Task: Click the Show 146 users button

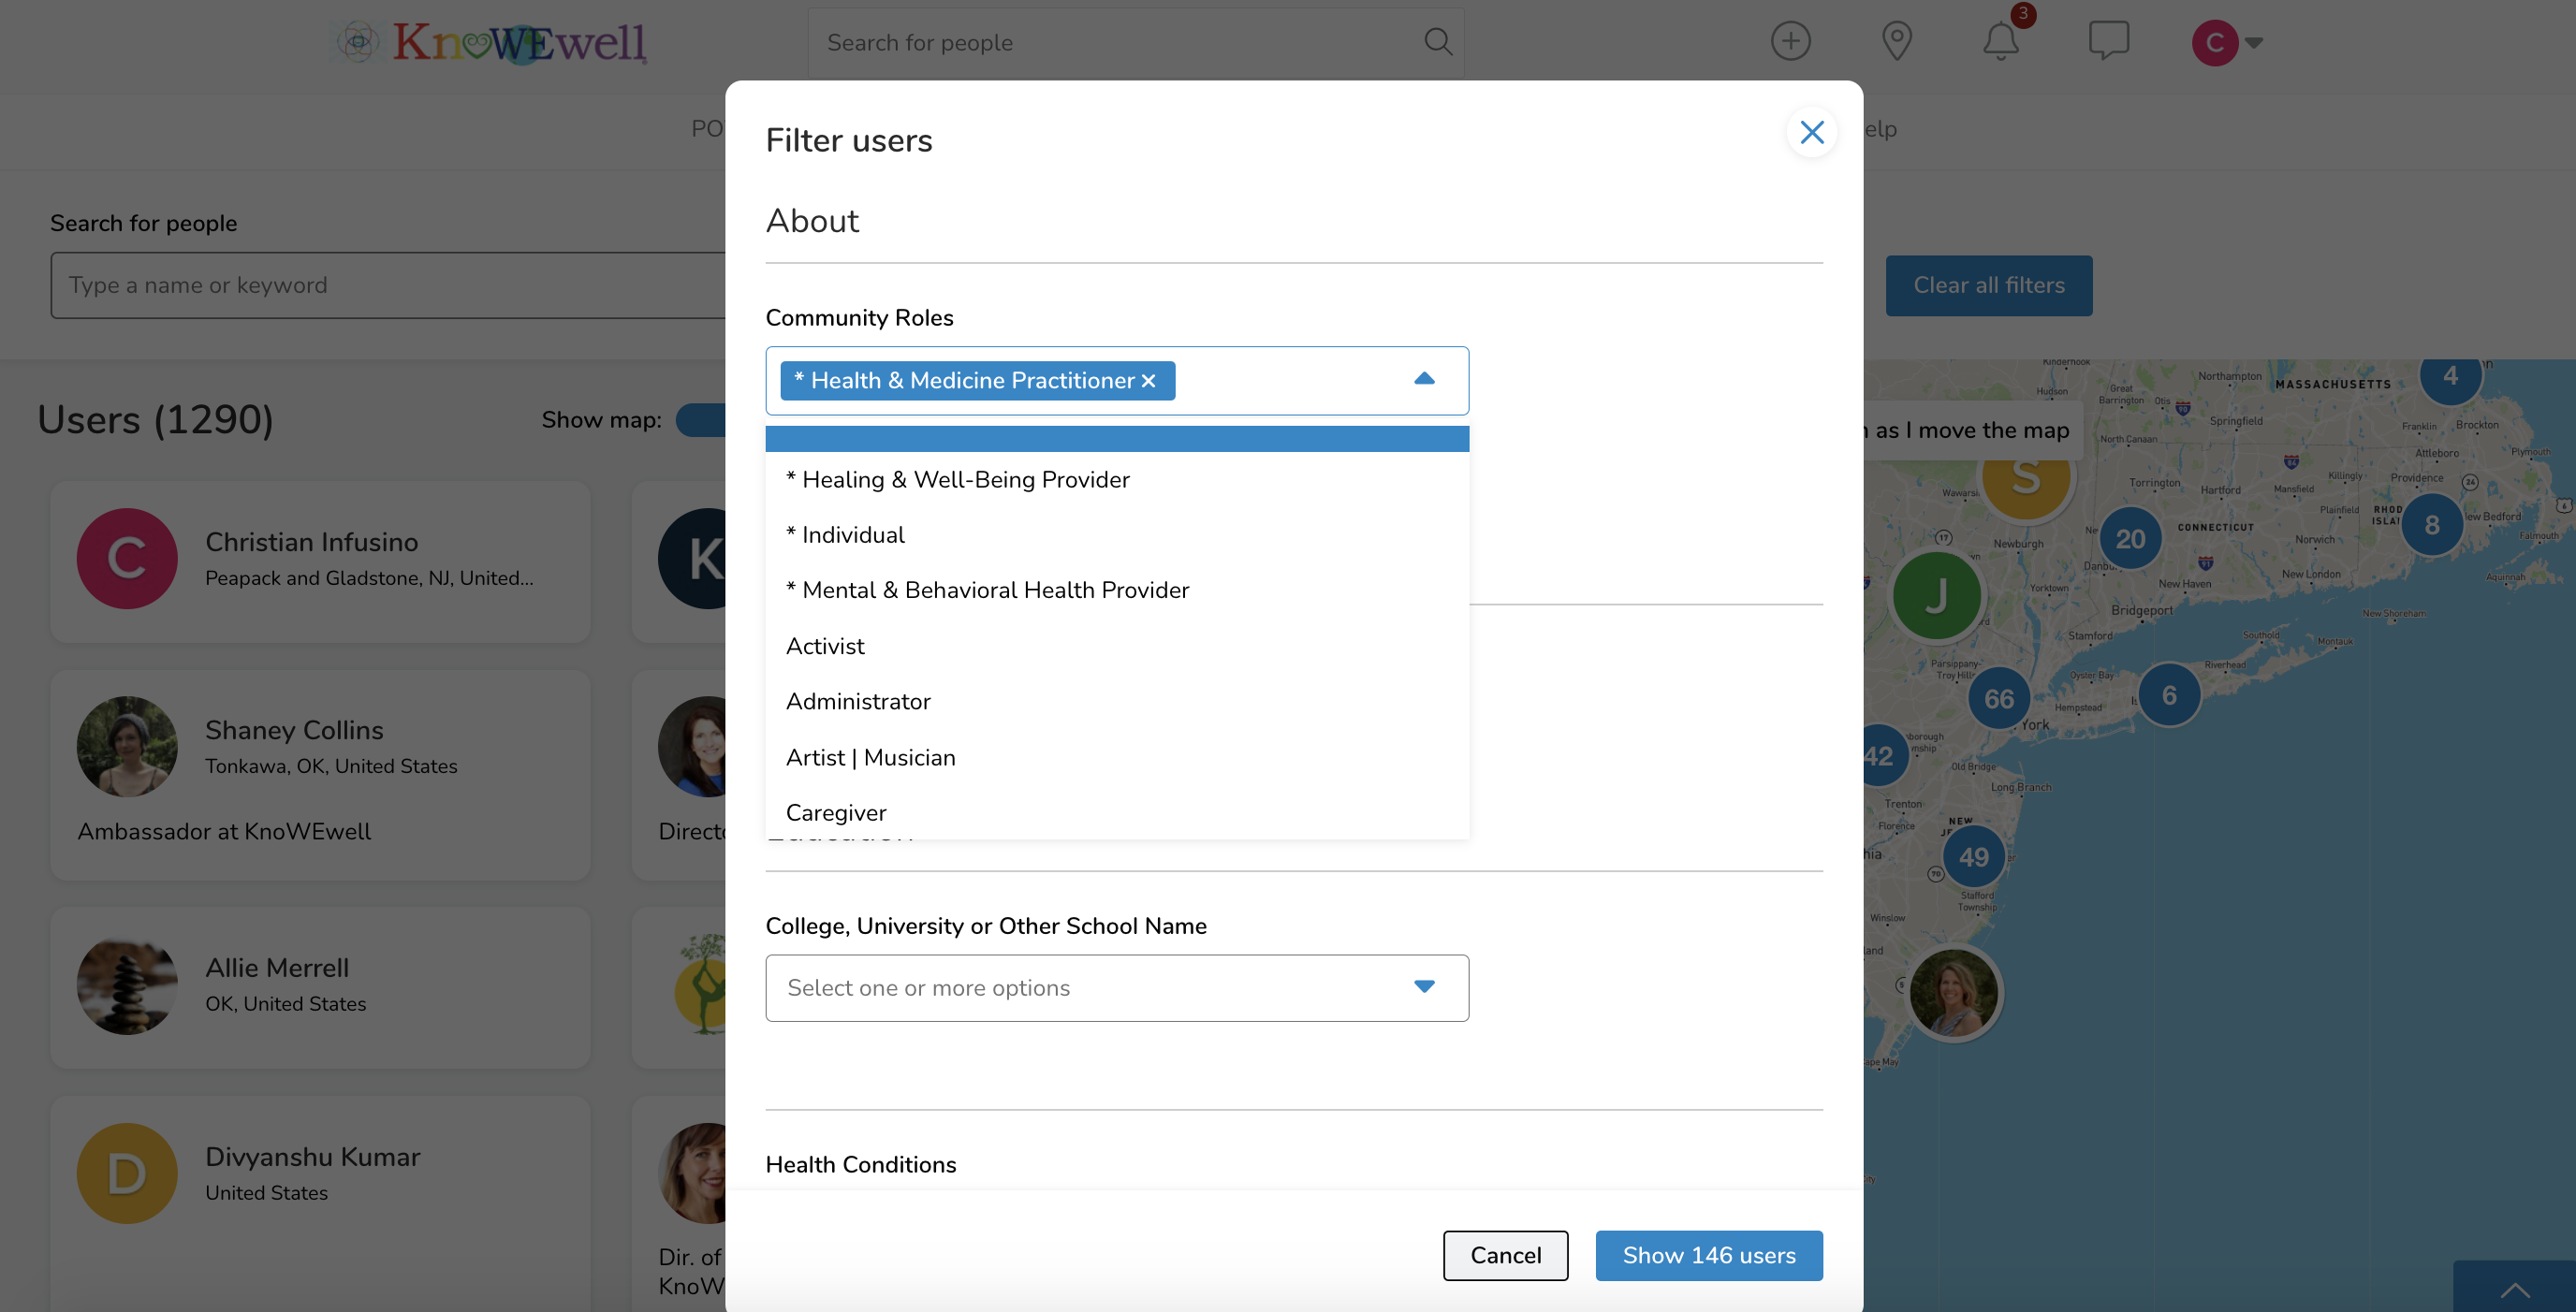Action: coord(1708,1255)
